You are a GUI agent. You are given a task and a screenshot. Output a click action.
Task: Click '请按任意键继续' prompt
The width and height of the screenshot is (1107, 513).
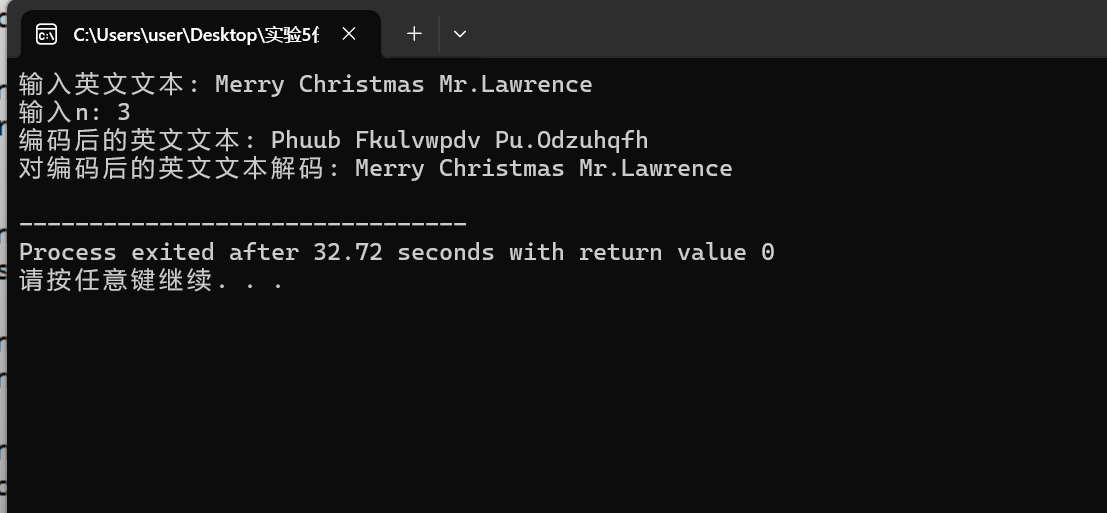(116, 280)
